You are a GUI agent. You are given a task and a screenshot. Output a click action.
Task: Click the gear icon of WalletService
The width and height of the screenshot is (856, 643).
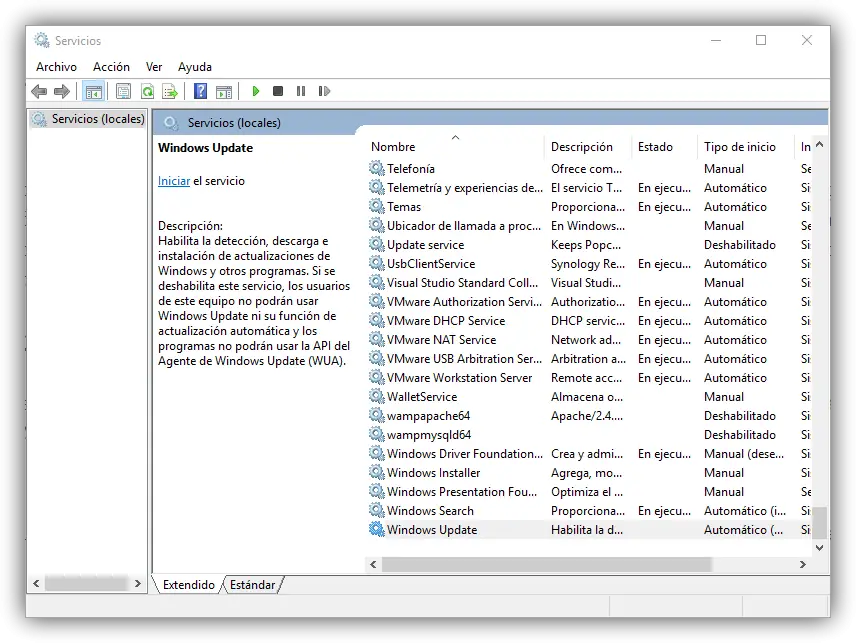point(377,396)
